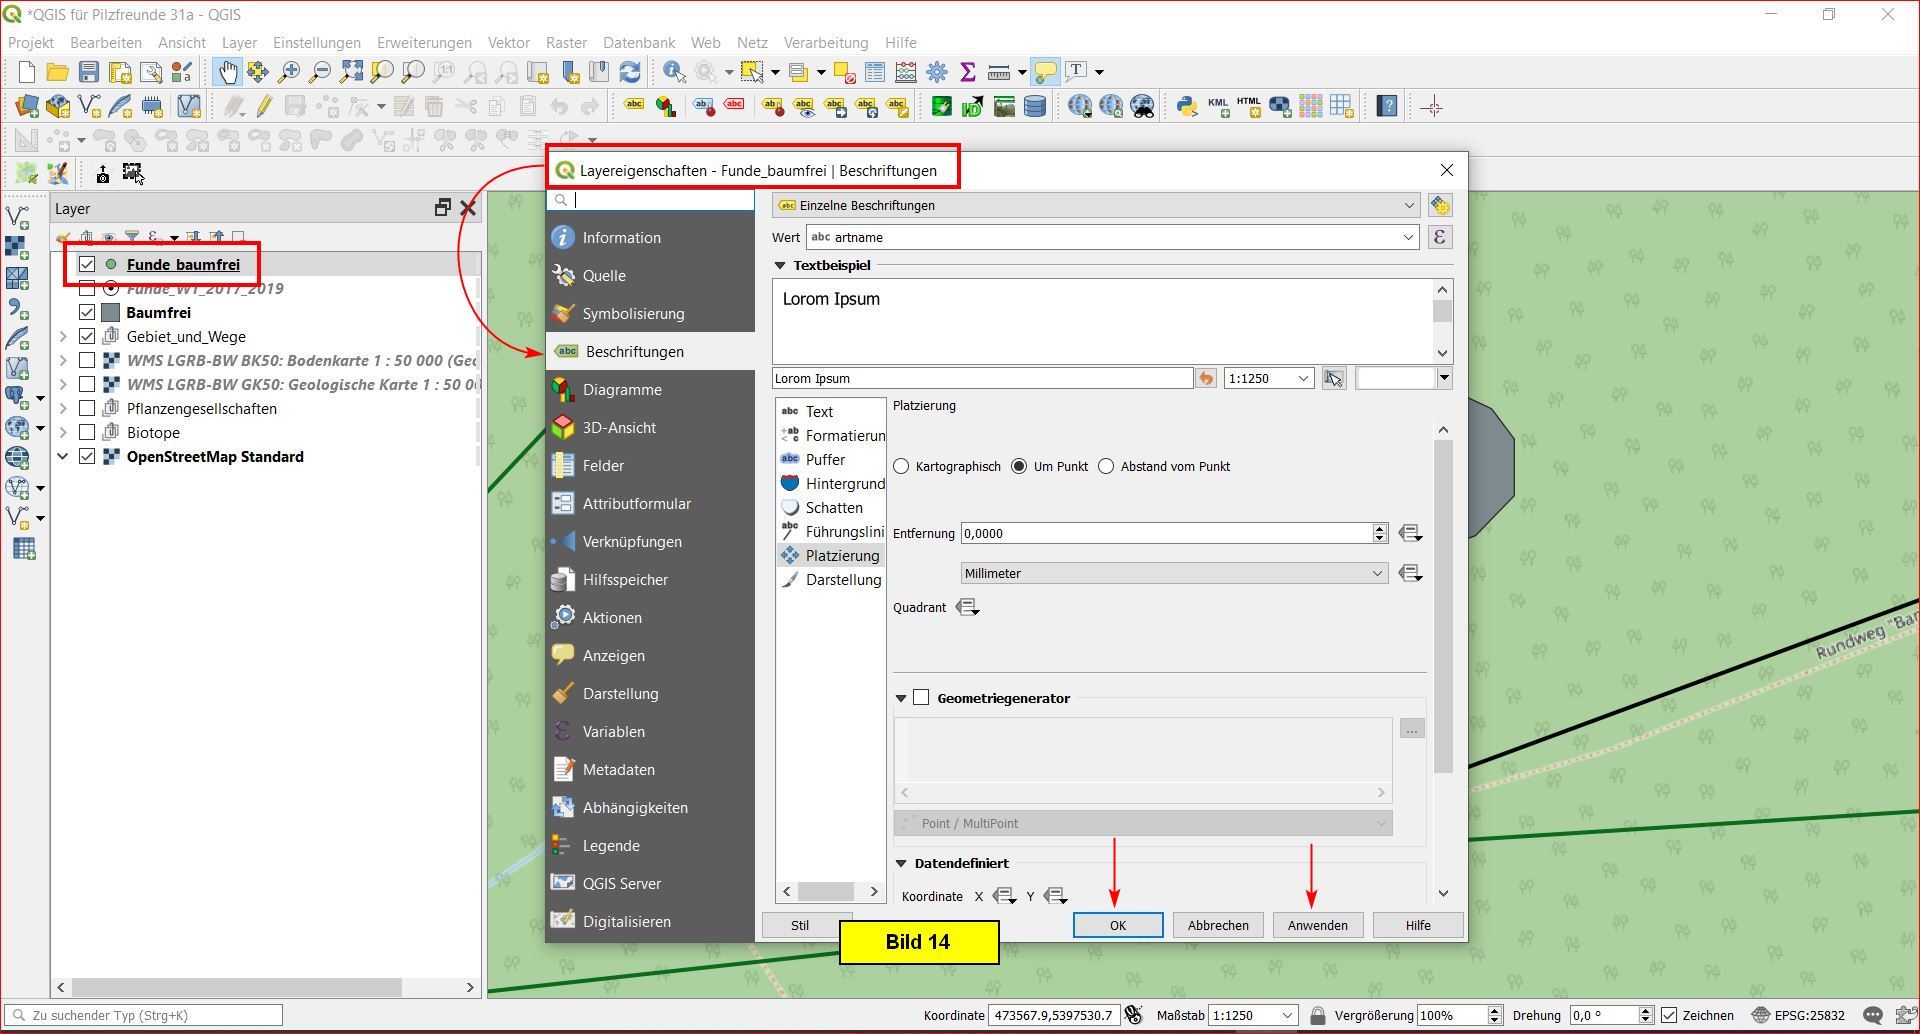Image resolution: width=1920 pixels, height=1034 pixels.
Task: Select the Kartographisch radio button
Action: (902, 466)
